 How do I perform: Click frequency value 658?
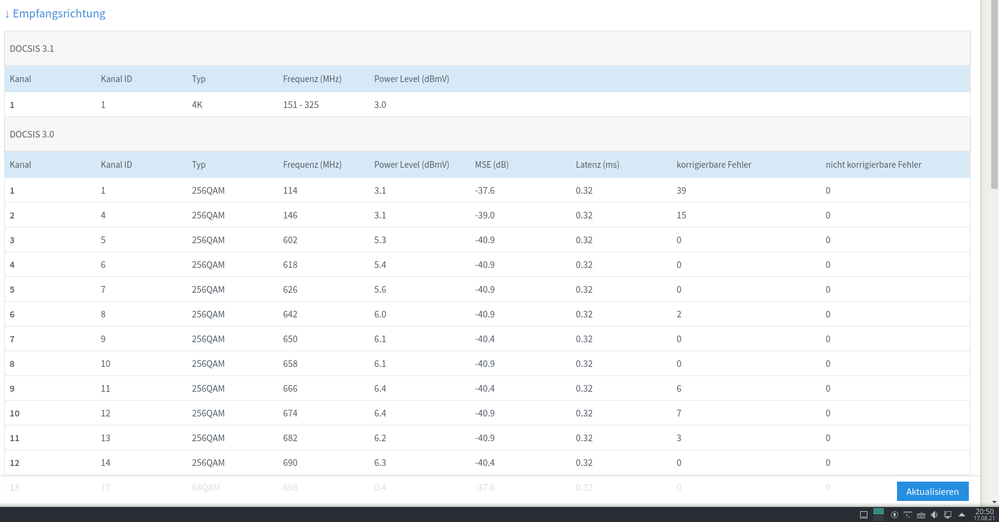pos(290,364)
